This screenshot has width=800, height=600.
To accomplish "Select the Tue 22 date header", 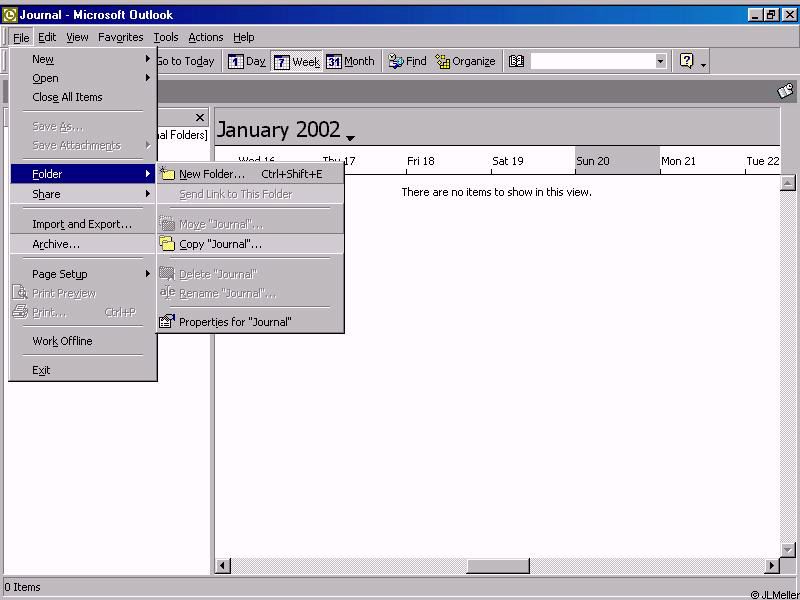I will [x=763, y=161].
